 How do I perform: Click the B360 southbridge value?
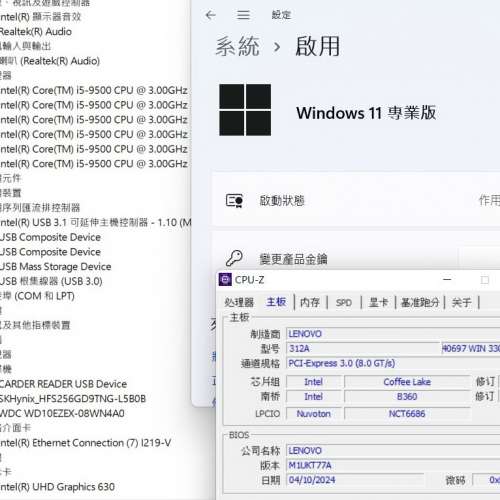tap(407, 396)
